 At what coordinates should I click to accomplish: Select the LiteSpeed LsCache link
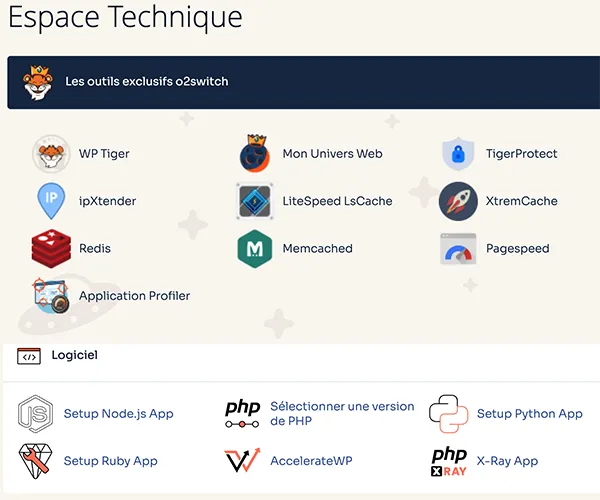(338, 201)
